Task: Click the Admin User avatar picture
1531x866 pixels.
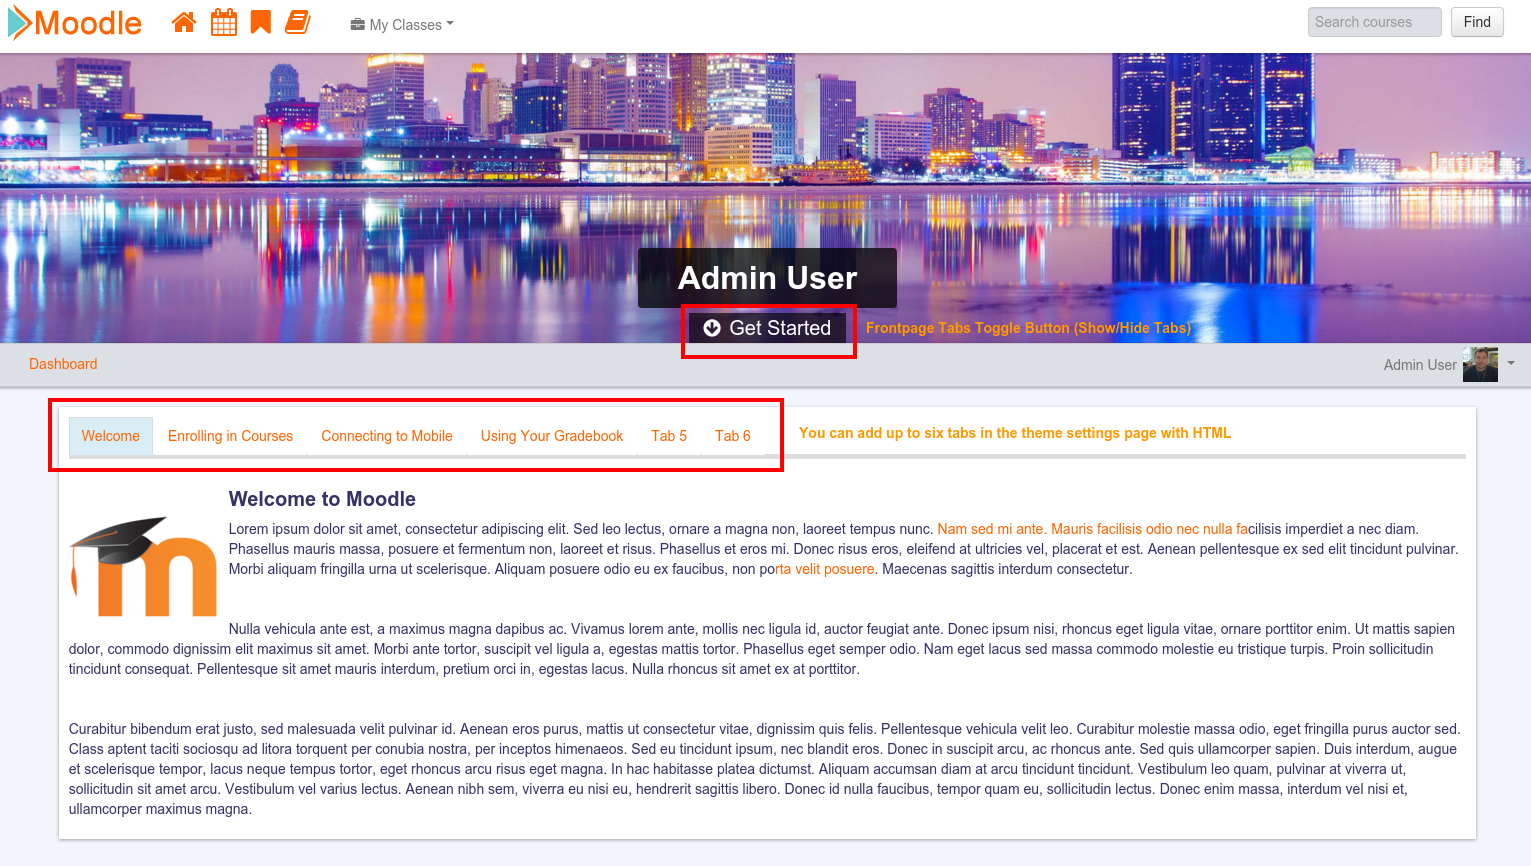Action: (1479, 365)
